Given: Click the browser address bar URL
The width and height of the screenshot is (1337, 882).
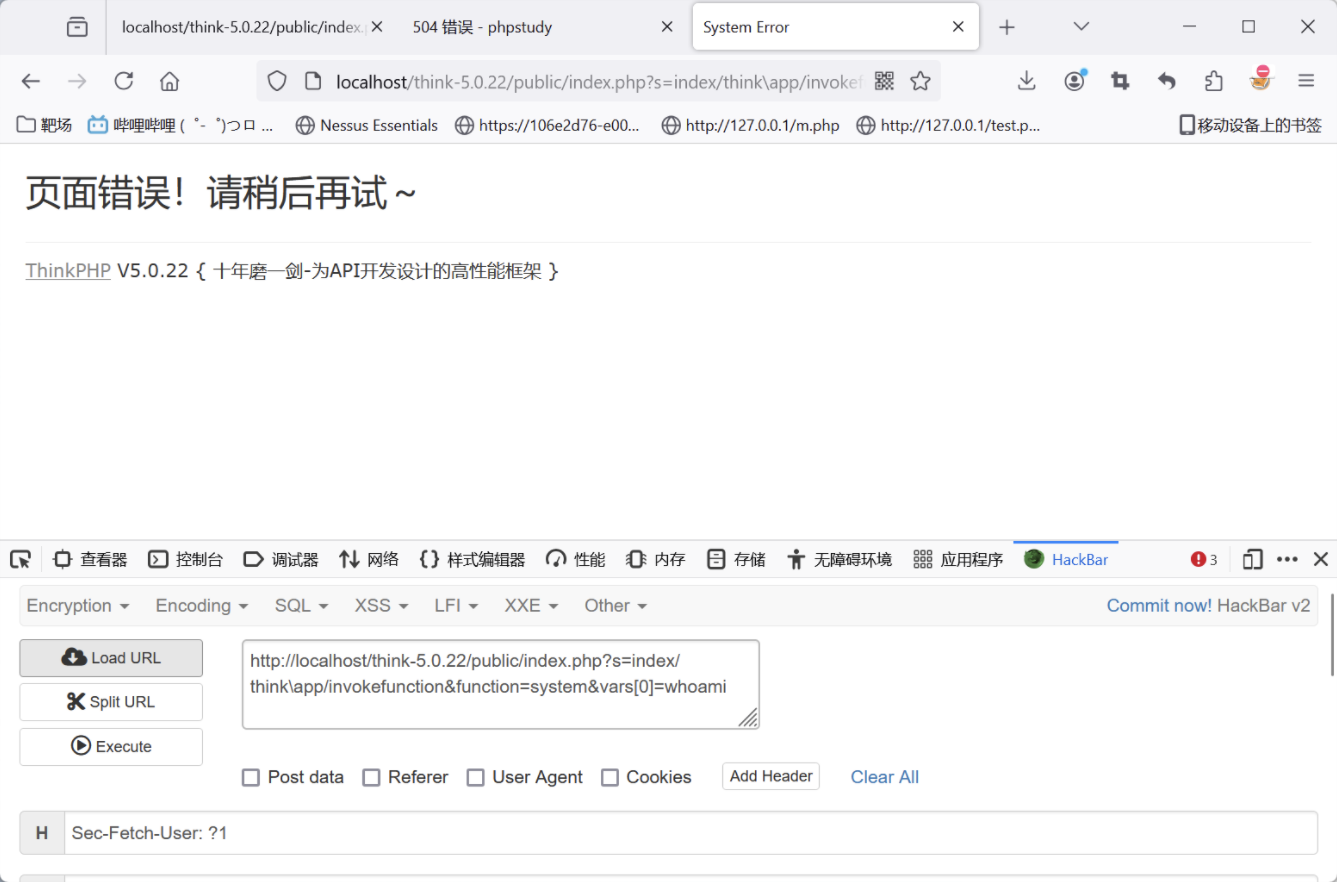Looking at the screenshot, I should [599, 82].
